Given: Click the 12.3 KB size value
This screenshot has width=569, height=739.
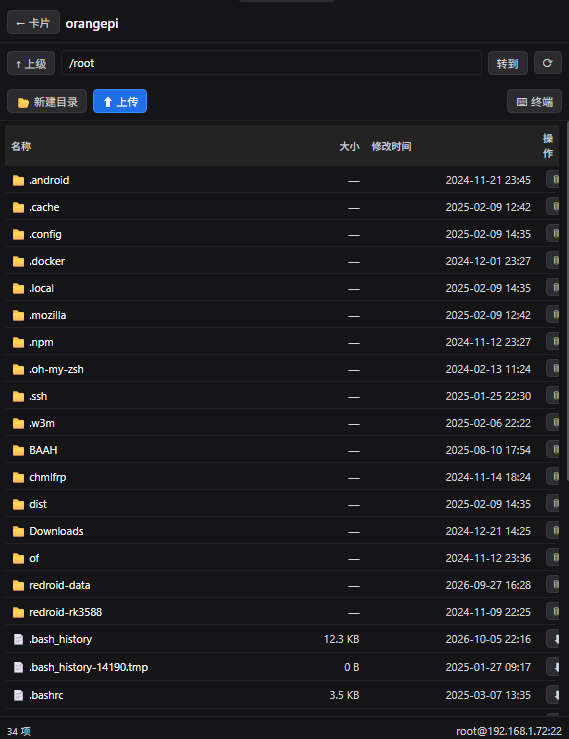Looking at the screenshot, I should click(341, 639).
